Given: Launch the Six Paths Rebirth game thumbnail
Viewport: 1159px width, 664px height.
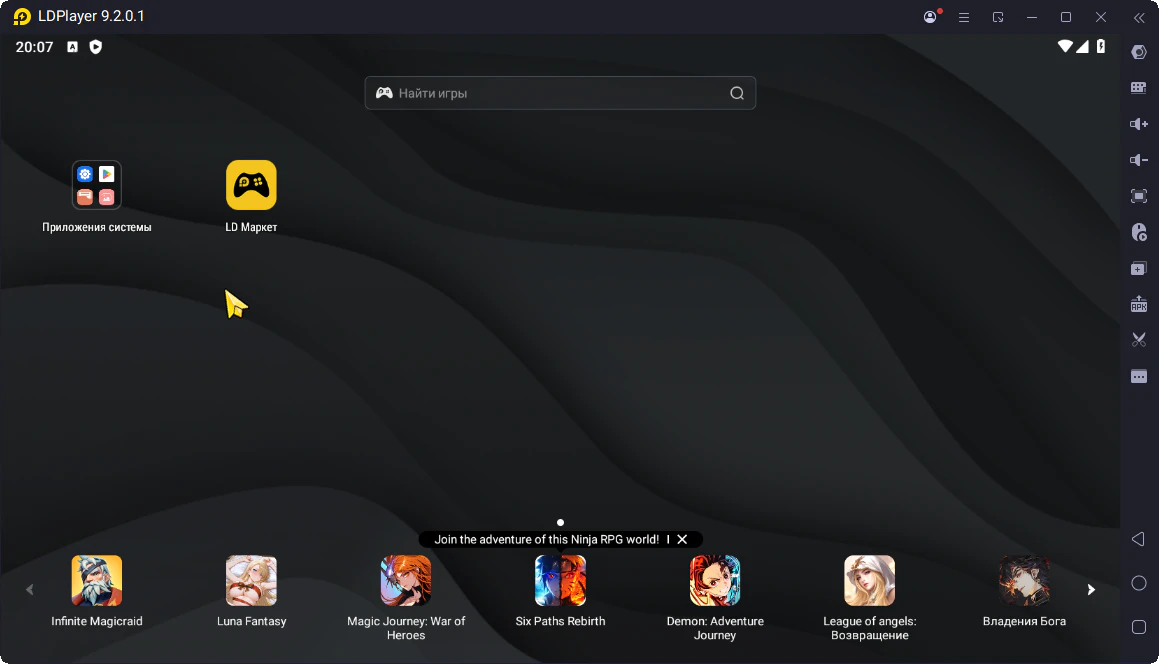Looking at the screenshot, I should pos(560,581).
